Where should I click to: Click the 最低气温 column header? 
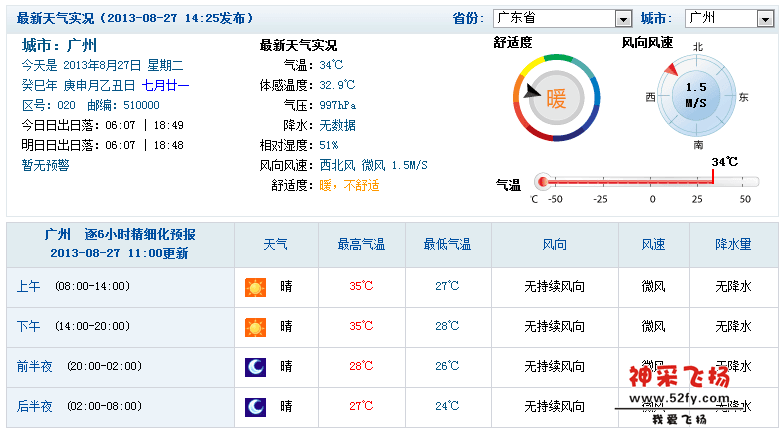(447, 245)
